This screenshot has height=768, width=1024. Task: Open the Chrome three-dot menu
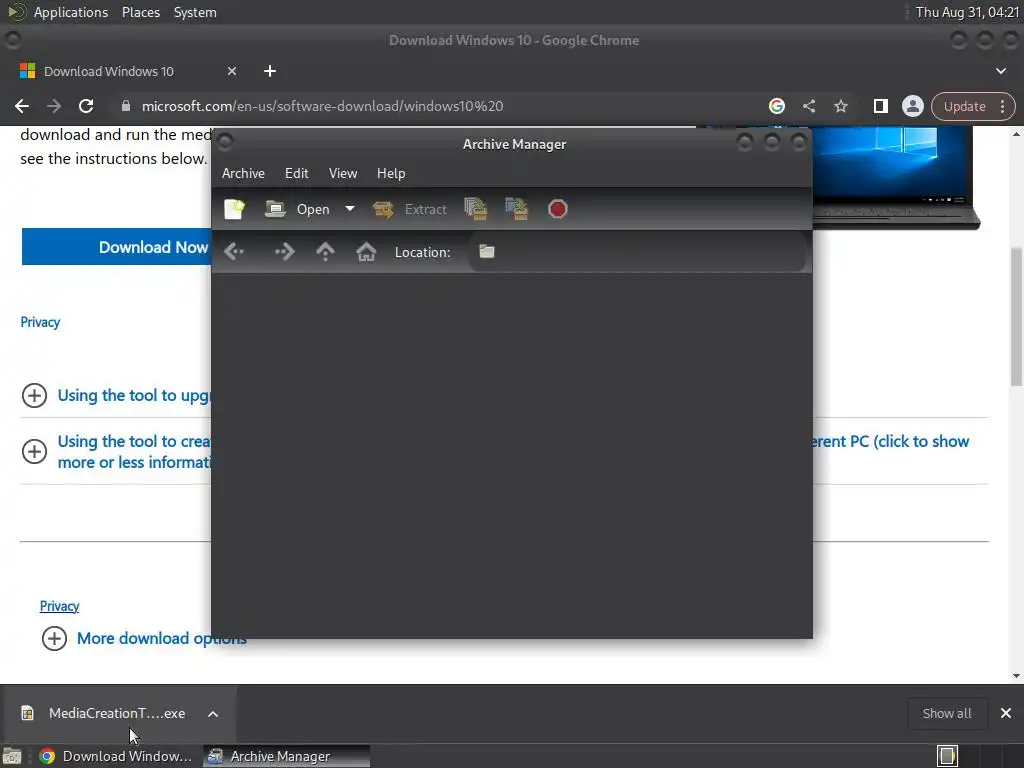[1002, 106]
